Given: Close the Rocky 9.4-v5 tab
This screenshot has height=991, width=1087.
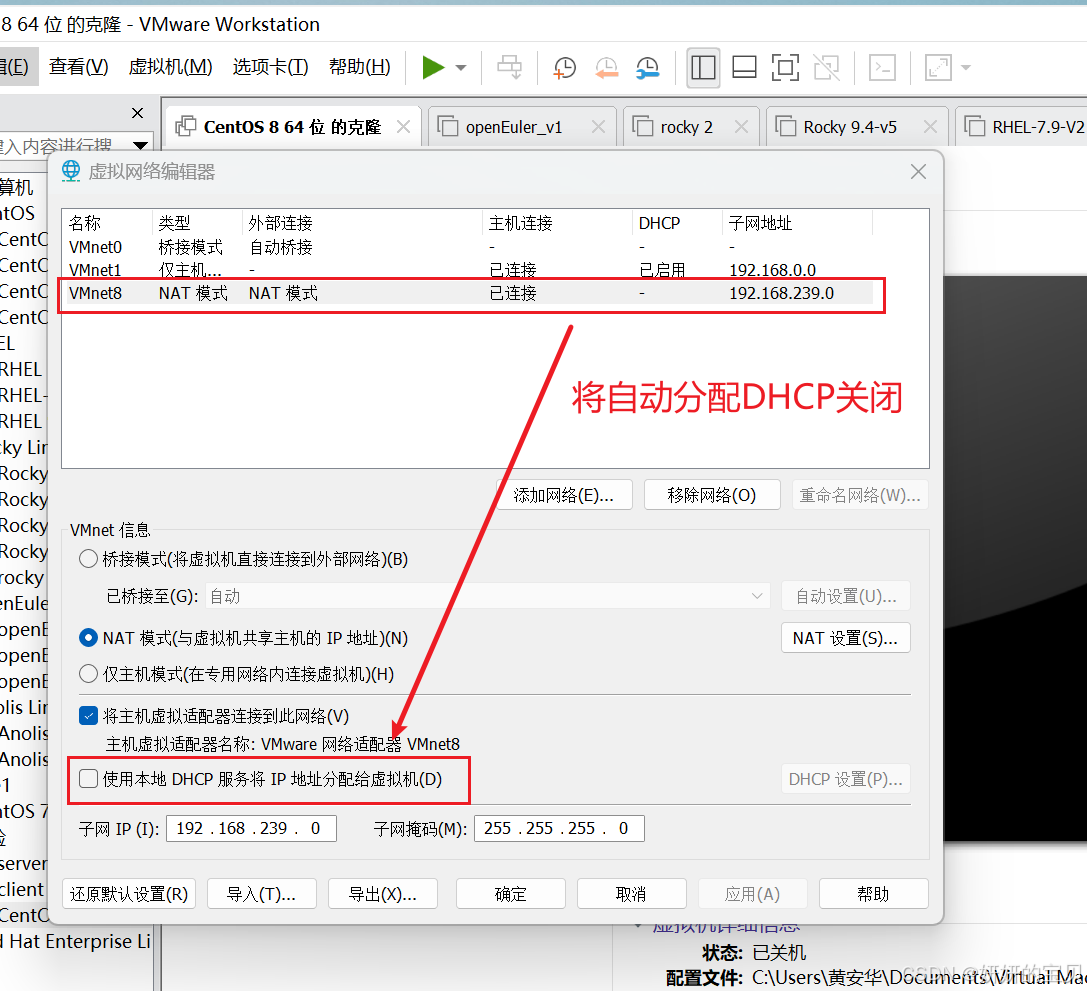Looking at the screenshot, I should [930, 127].
